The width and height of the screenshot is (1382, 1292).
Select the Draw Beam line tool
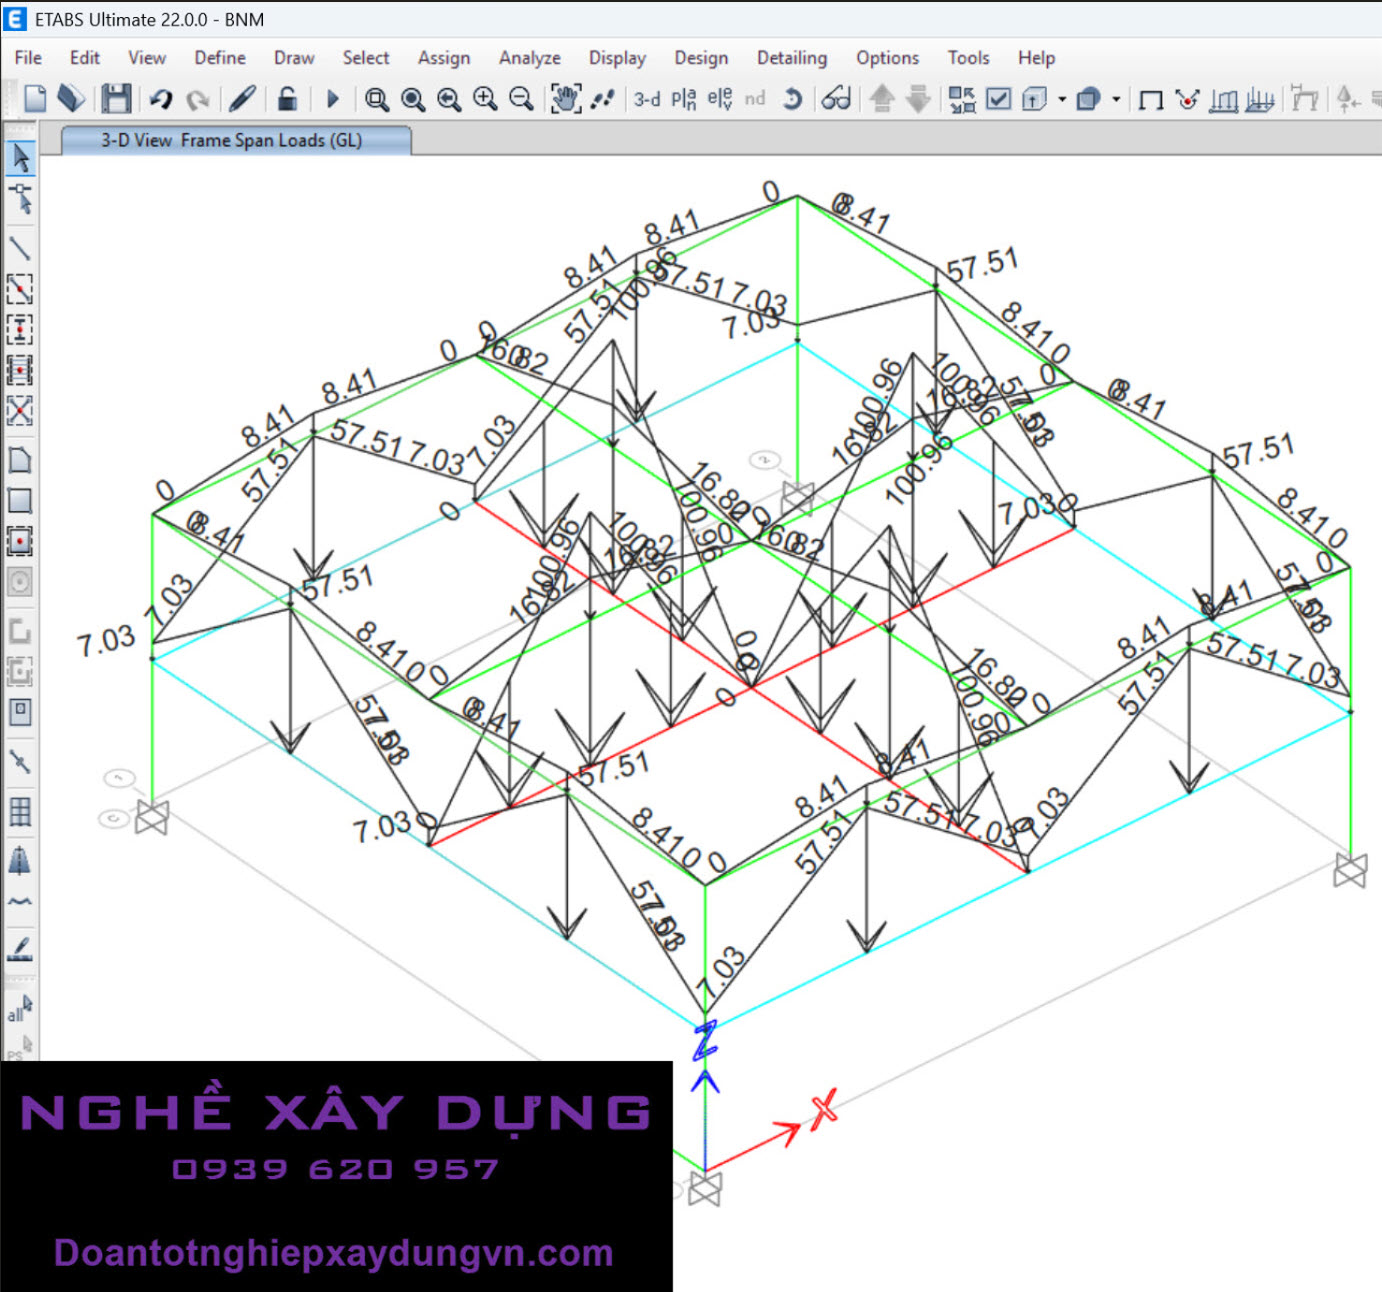19,248
